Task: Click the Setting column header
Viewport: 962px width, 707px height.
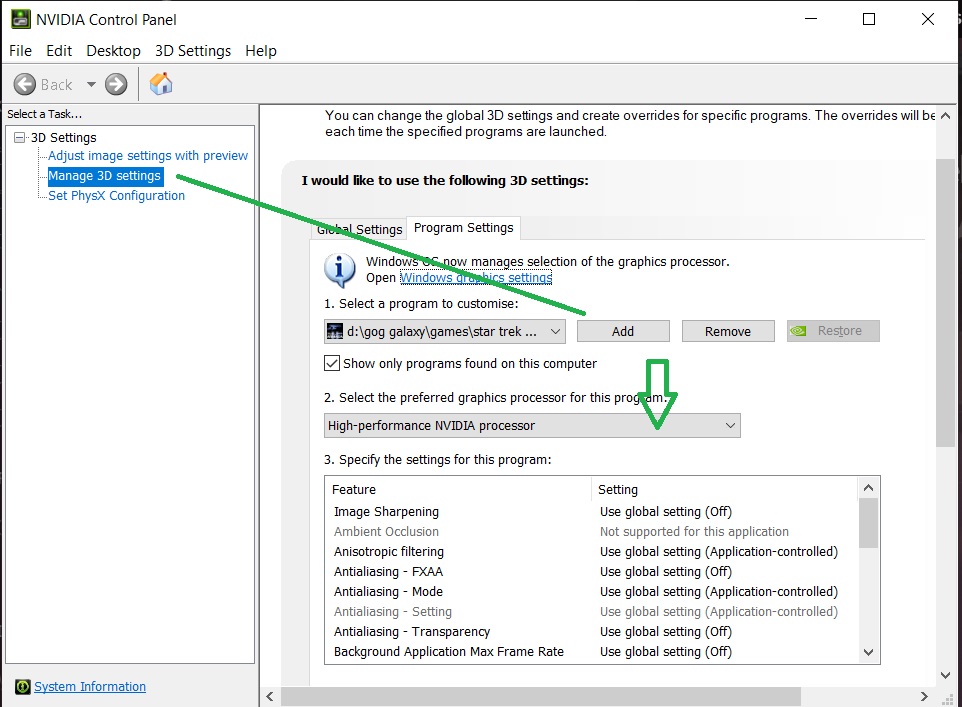Action: [x=724, y=490]
